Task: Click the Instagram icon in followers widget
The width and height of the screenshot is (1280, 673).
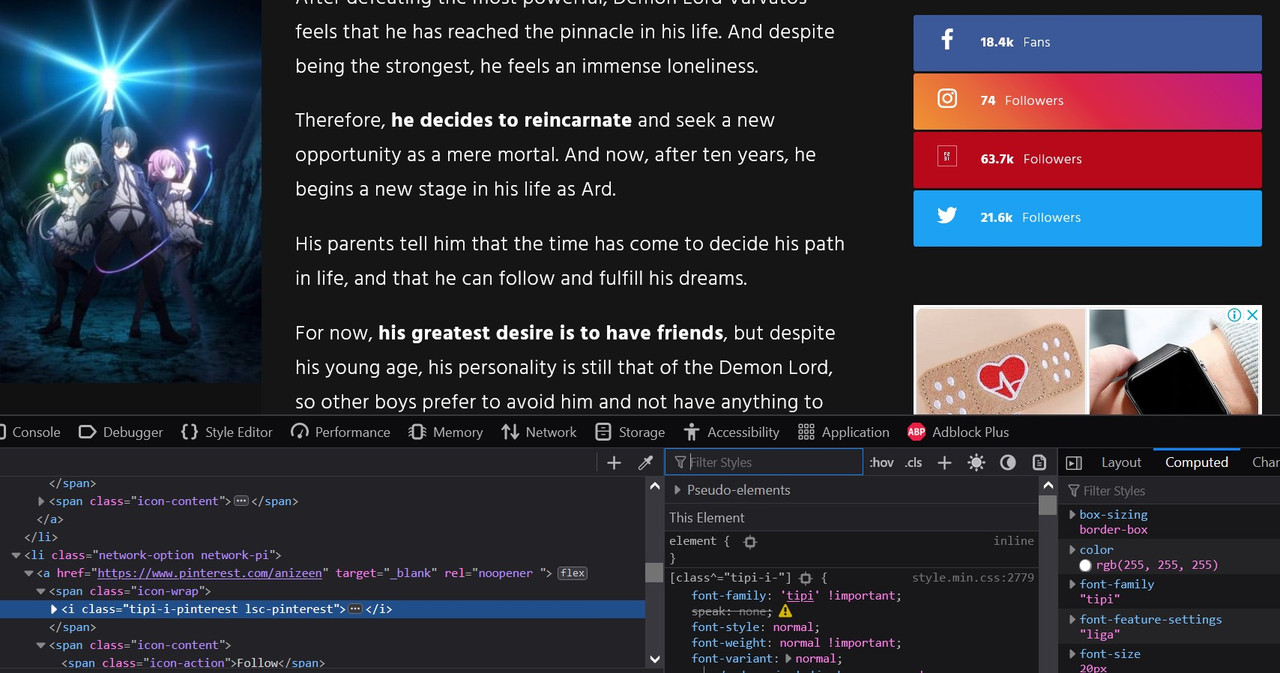Action: point(947,99)
